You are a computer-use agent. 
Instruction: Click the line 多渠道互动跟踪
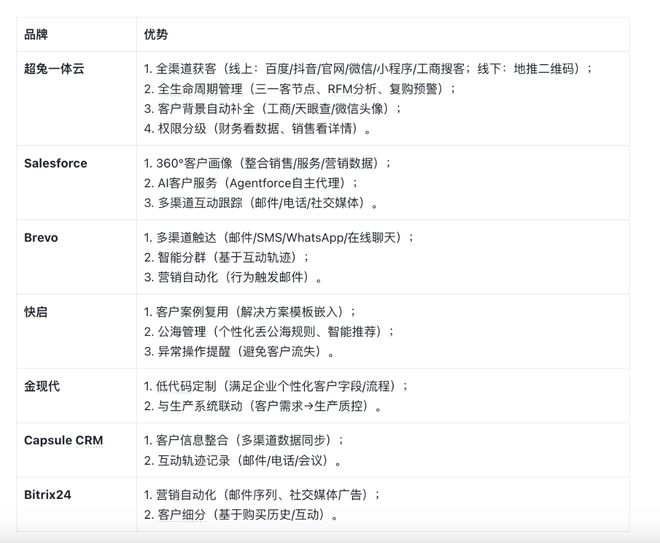(261, 203)
